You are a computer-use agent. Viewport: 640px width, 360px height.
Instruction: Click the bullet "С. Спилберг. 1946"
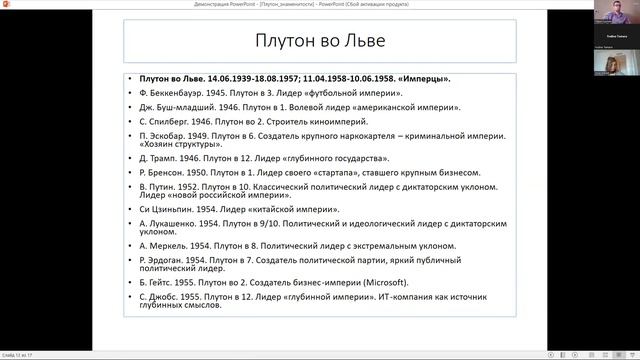pos(253,122)
